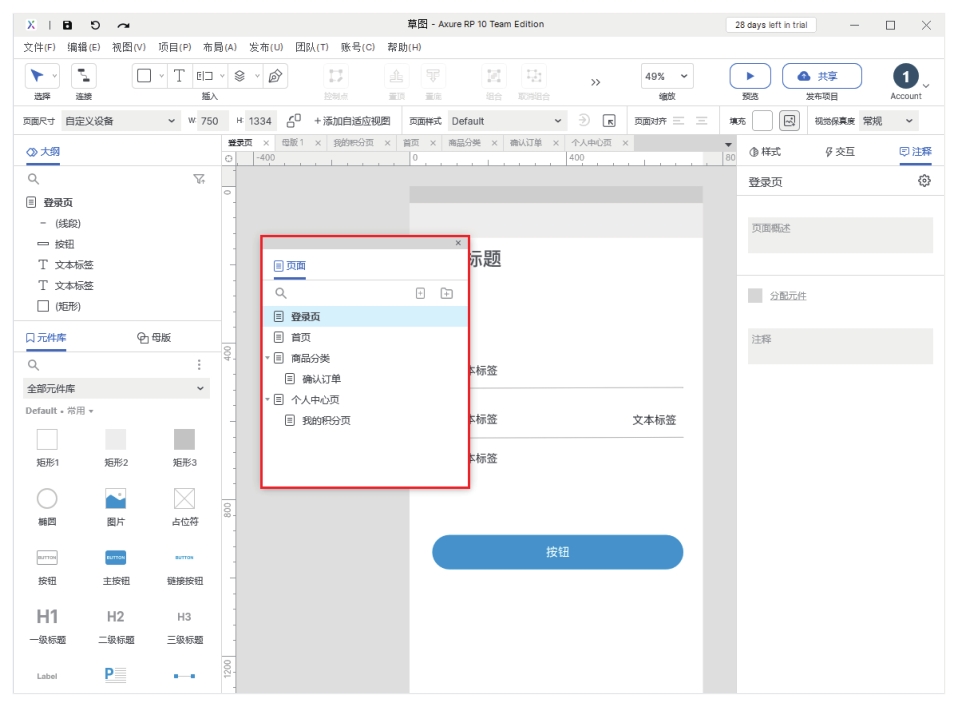
Task: Switch to the 交互 tab
Action: pos(841,152)
